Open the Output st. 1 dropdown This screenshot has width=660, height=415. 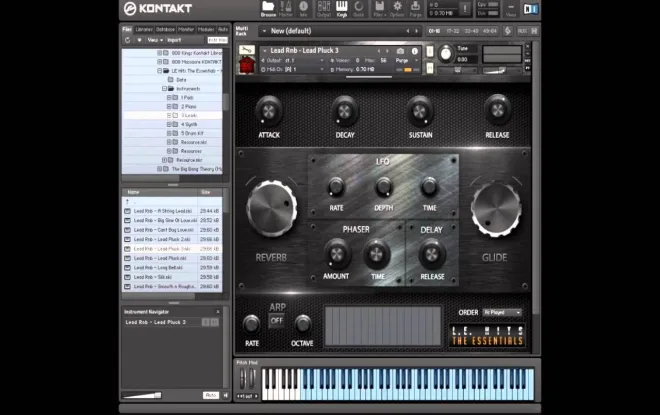pyautogui.click(x=293, y=61)
